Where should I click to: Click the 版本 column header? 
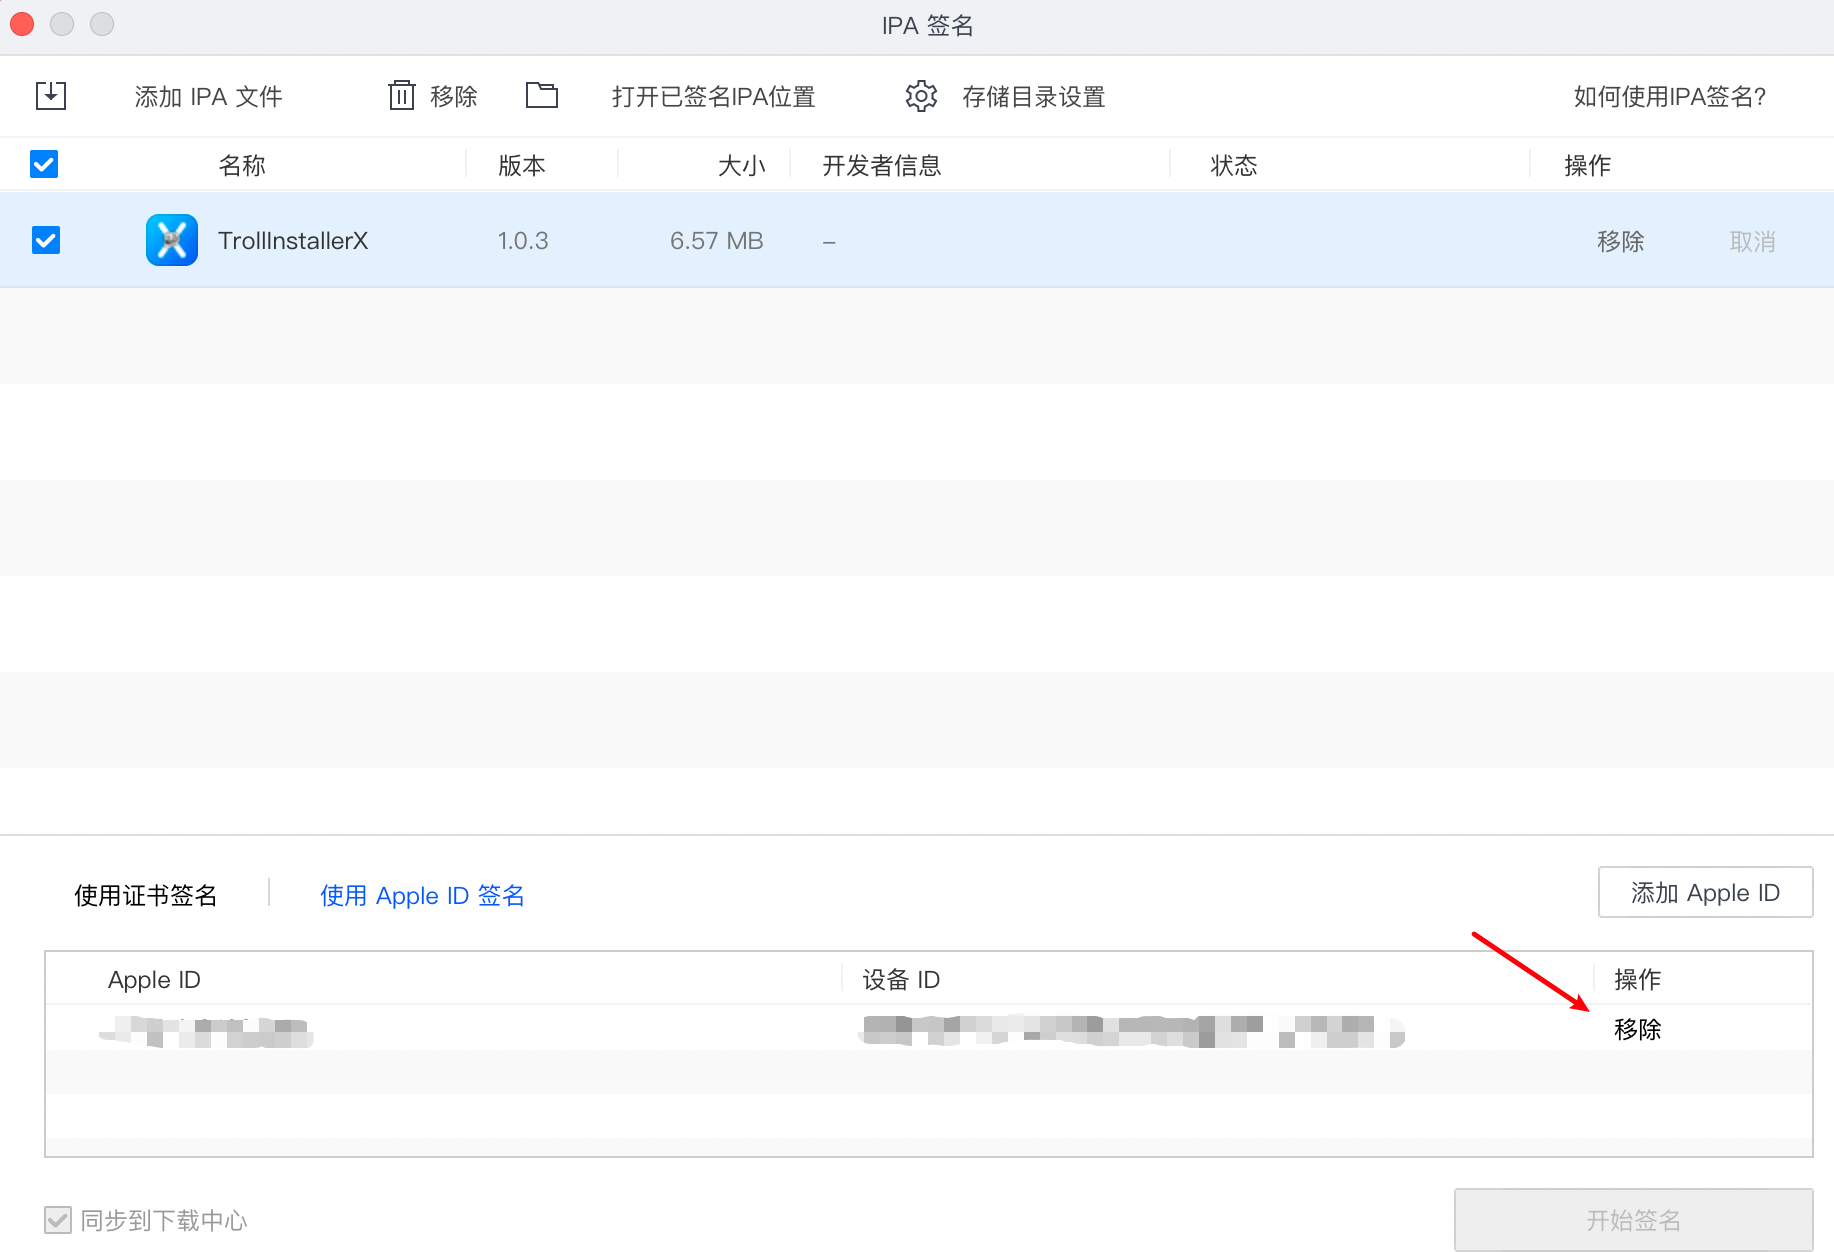click(522, 165)
